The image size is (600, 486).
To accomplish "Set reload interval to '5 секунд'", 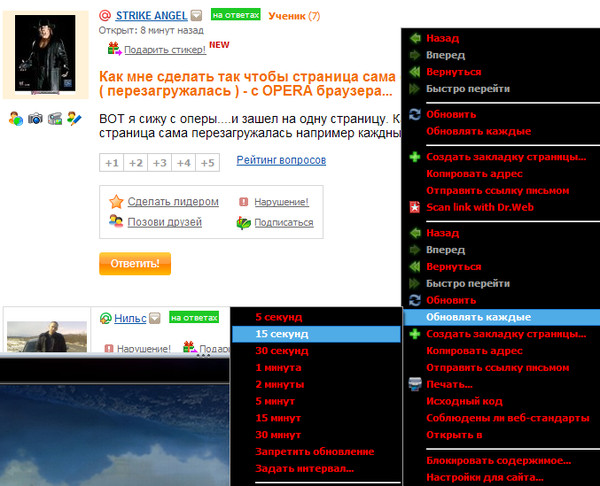I will coord(279,317).
